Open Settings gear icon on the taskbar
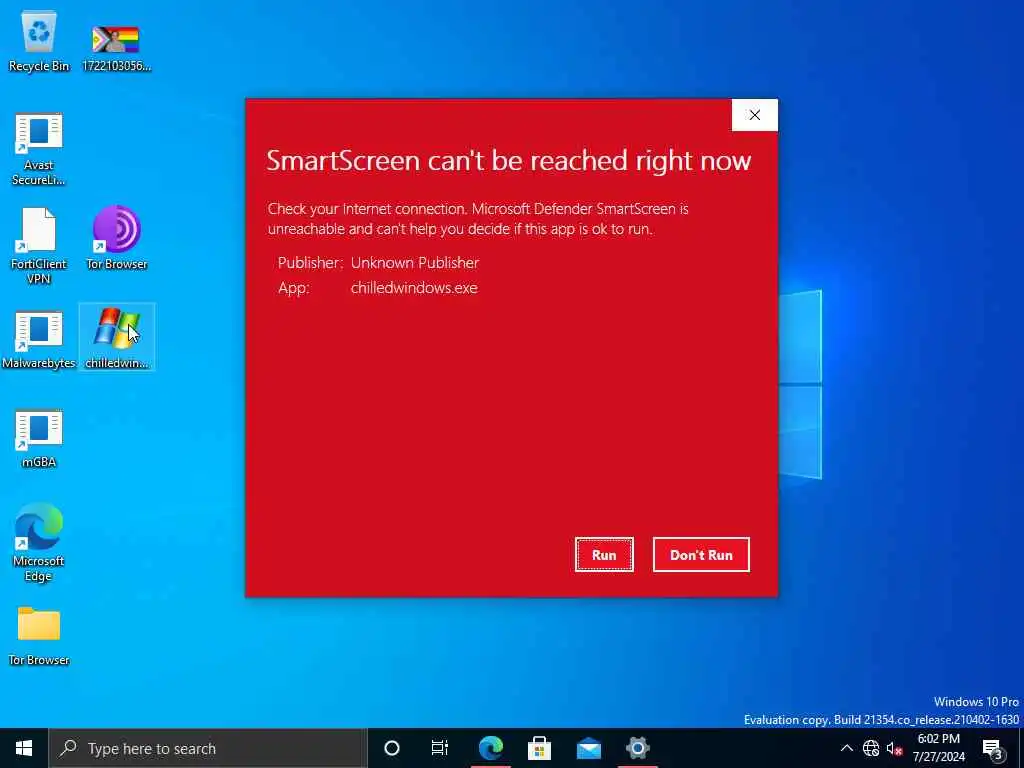1024x768 pixels. pyautogui.click(x=637, y=748)
